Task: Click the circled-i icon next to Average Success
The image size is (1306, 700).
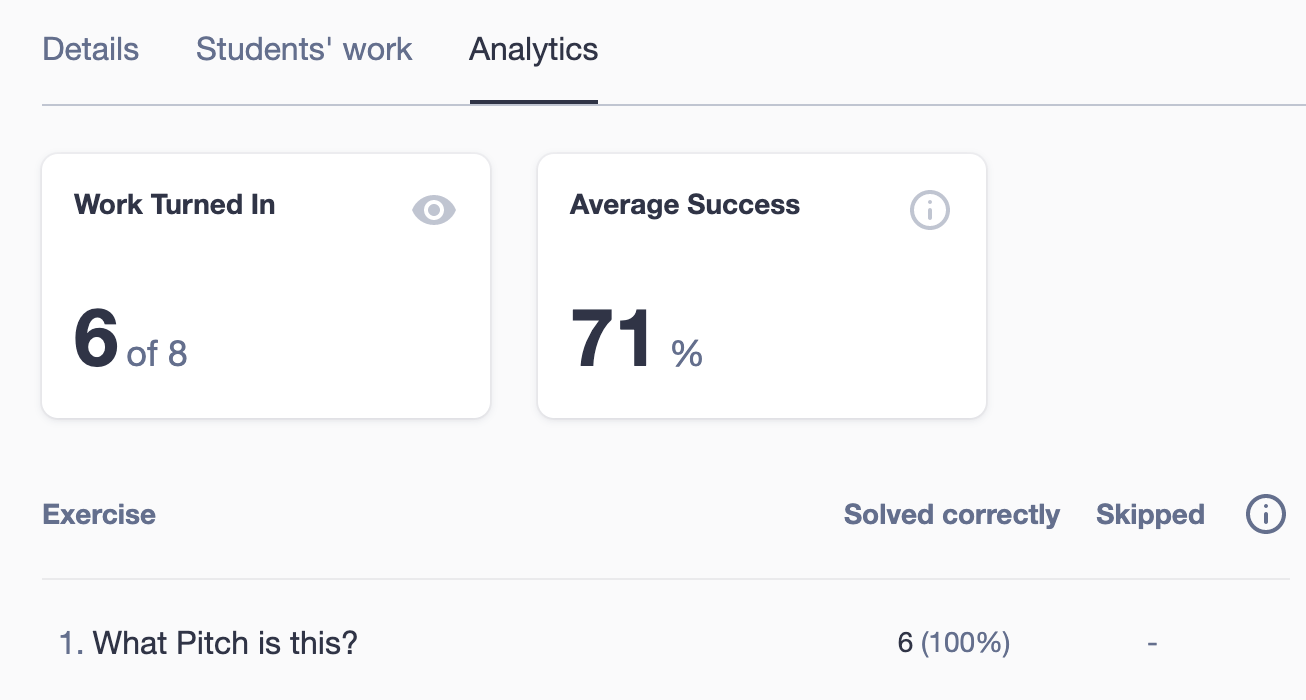Action: 930,210
